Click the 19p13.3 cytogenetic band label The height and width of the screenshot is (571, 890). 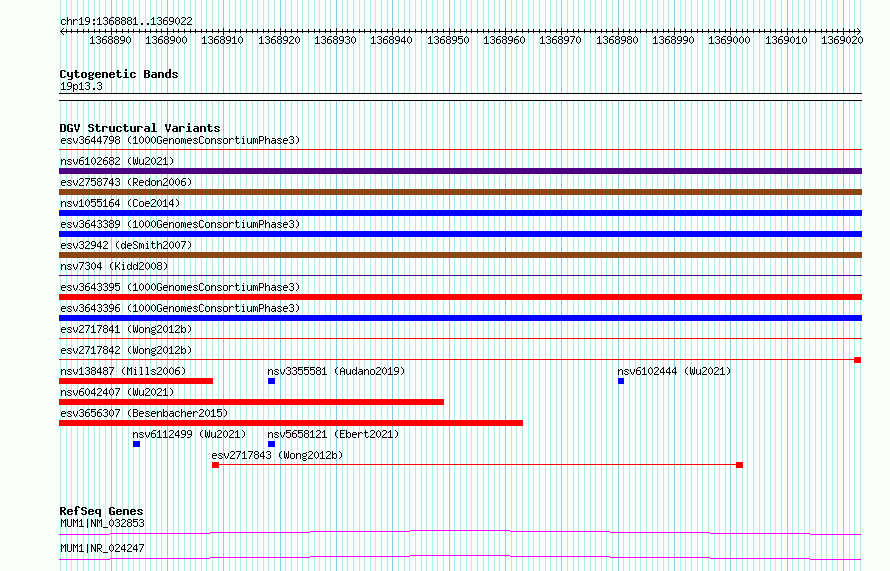click(81, 86)
